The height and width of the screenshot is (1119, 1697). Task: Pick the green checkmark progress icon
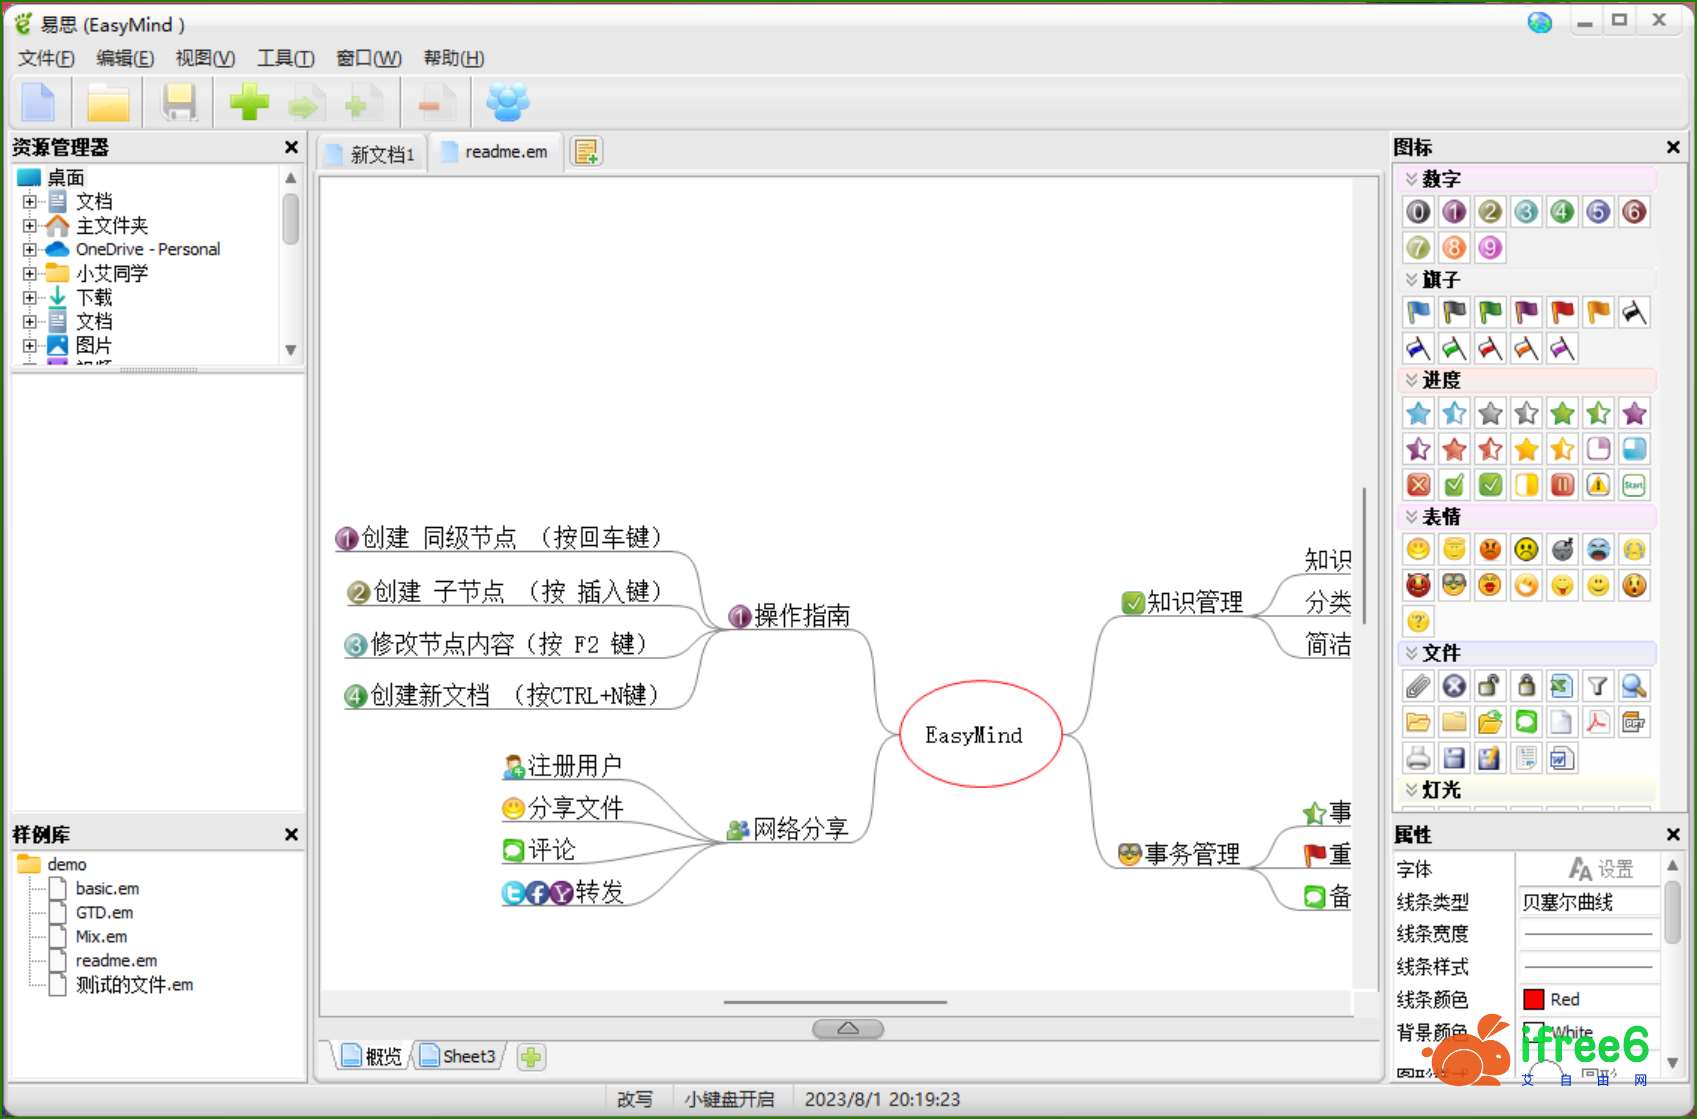[1490, 485]
